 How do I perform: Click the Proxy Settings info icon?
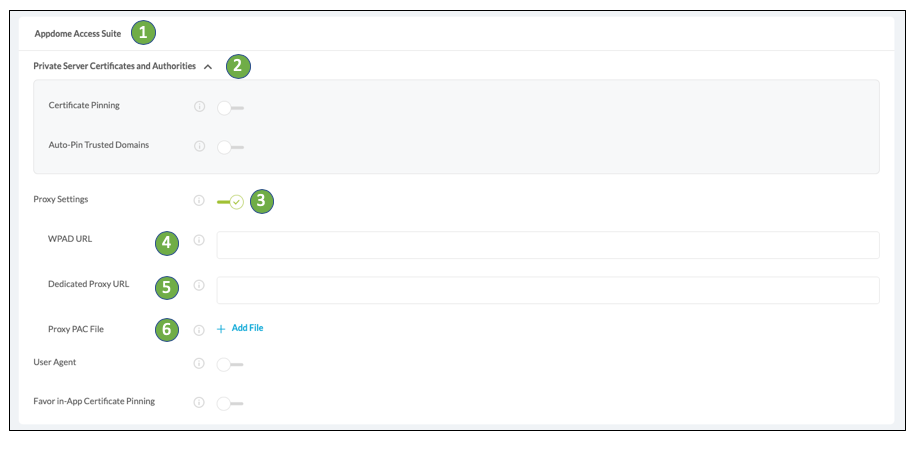point(199,201)
